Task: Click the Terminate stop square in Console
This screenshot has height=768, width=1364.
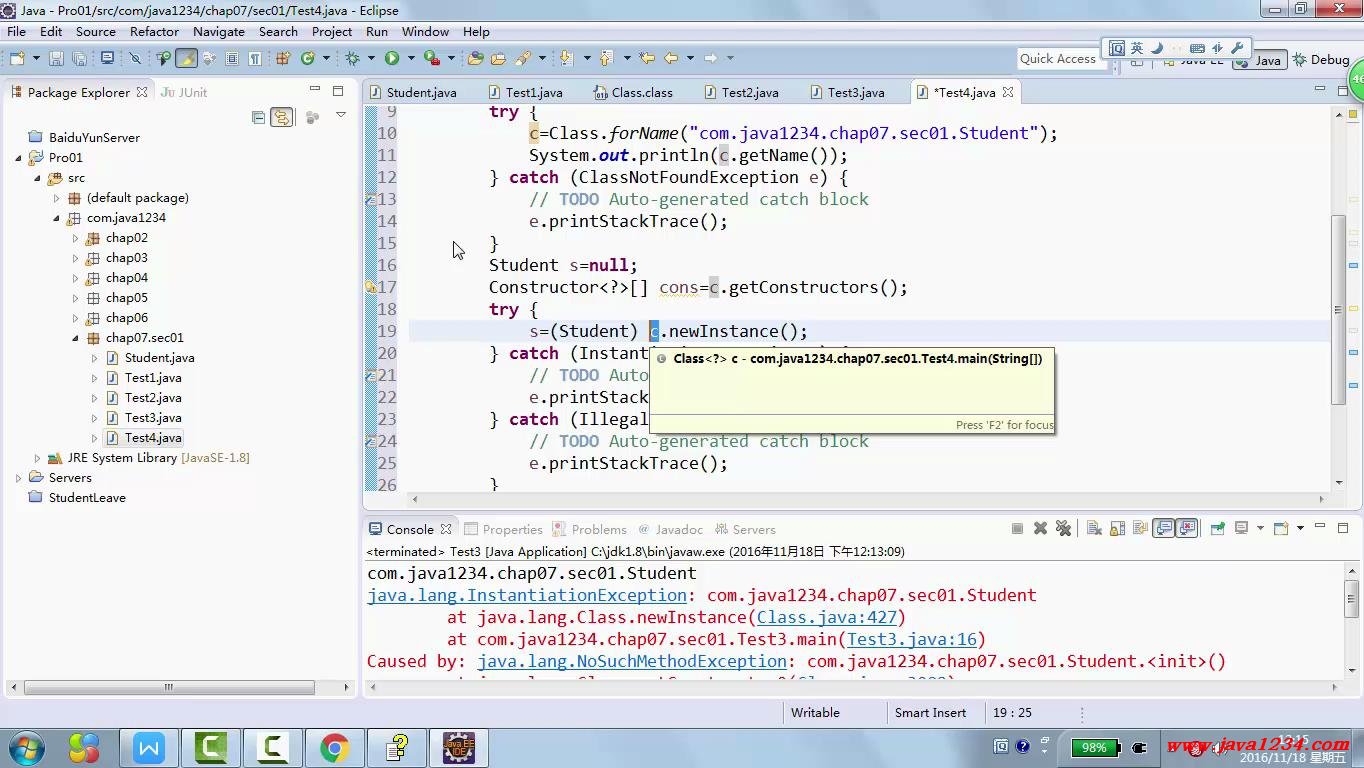Action: 1017,528
